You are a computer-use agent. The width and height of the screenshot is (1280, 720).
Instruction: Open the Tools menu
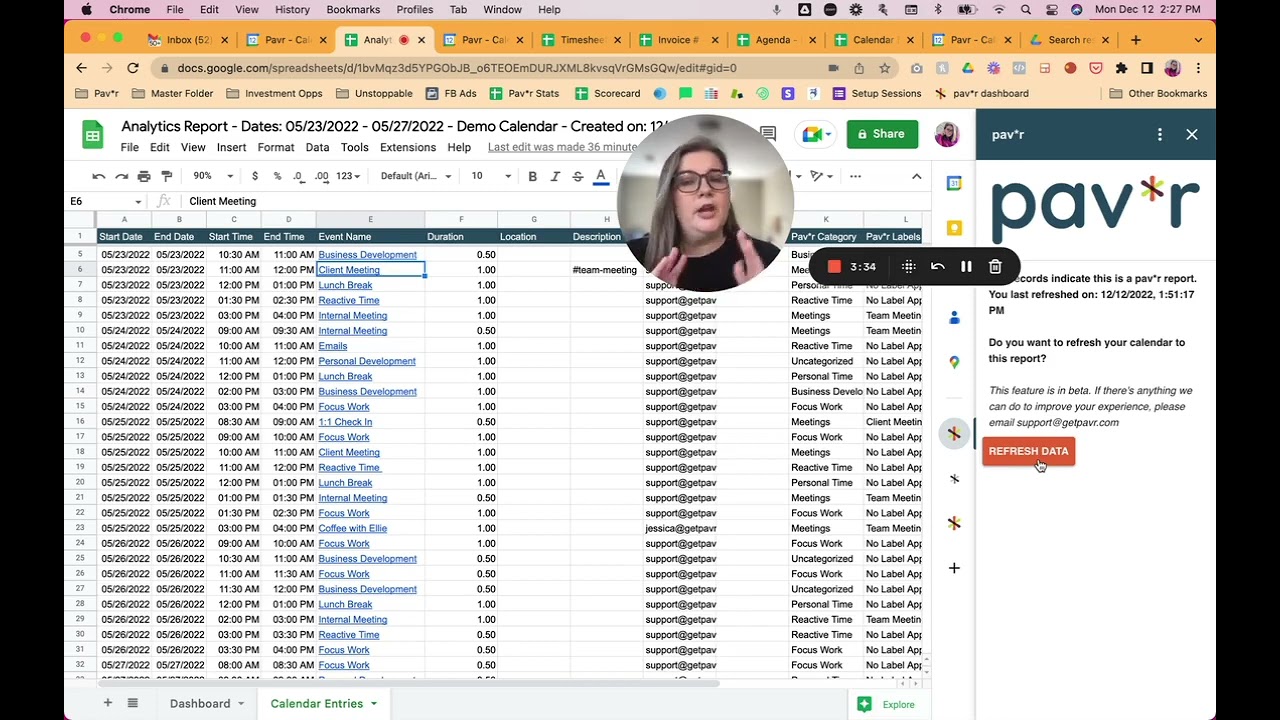tap(354, 148)
